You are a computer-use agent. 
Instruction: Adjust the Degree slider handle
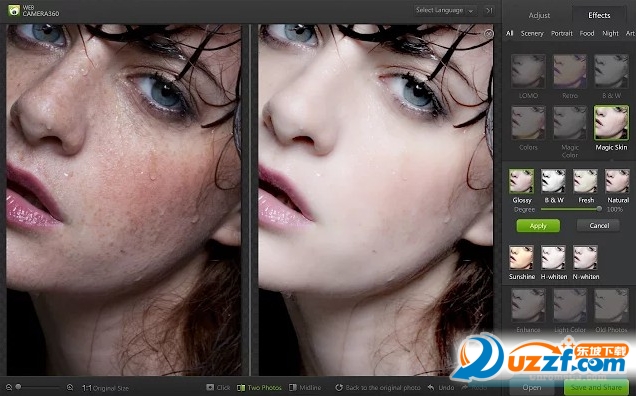pyautogui.click(x=599, y=209)
